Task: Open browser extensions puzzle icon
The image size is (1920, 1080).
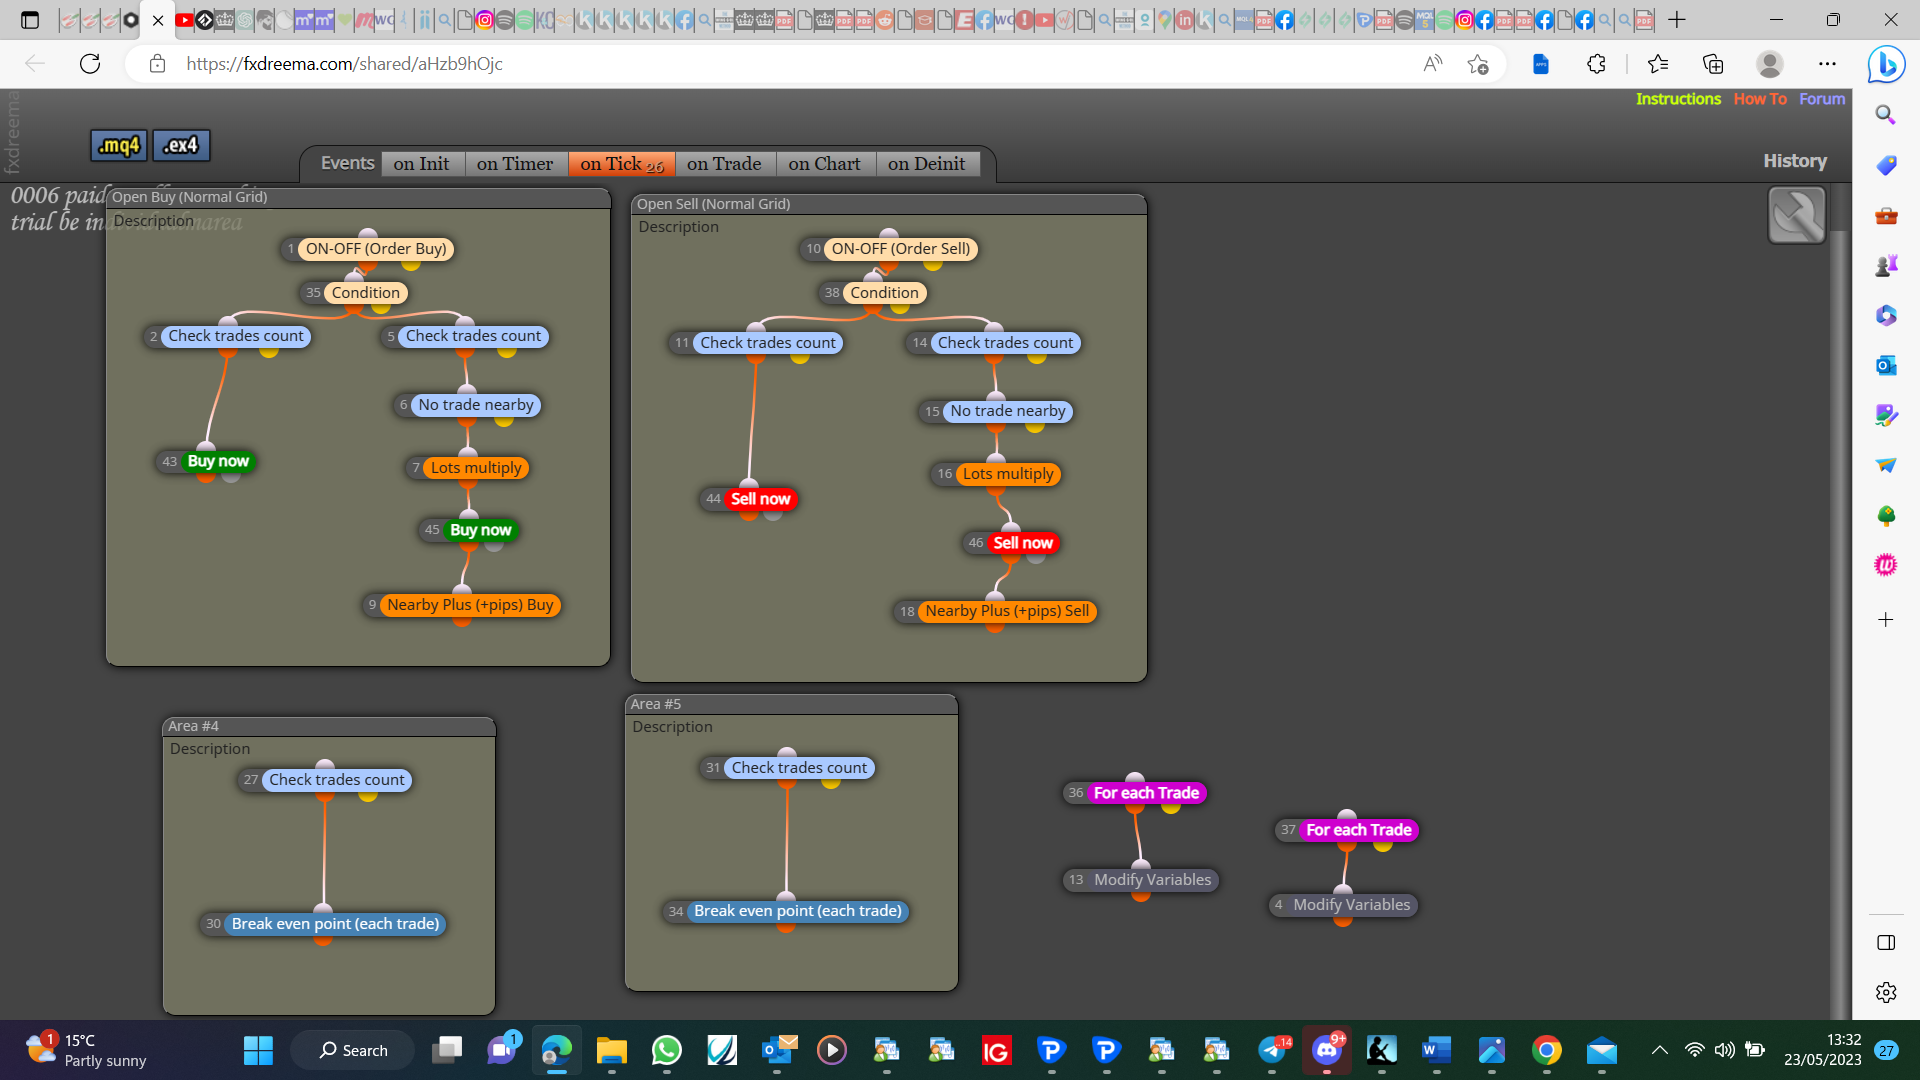Action: point(1596,64)
